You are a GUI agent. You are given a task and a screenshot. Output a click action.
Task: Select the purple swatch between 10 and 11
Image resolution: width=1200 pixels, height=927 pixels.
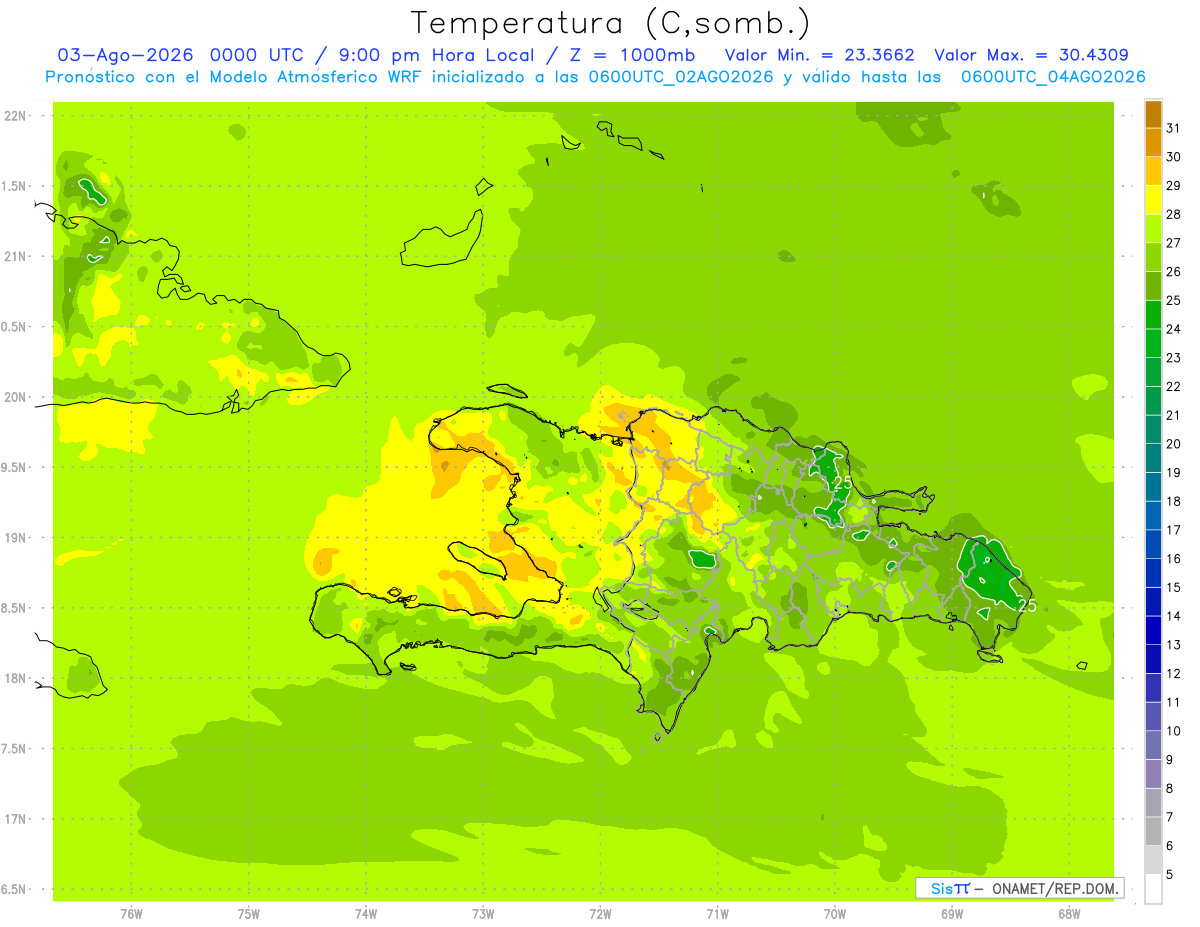(x=1153, y=716)
